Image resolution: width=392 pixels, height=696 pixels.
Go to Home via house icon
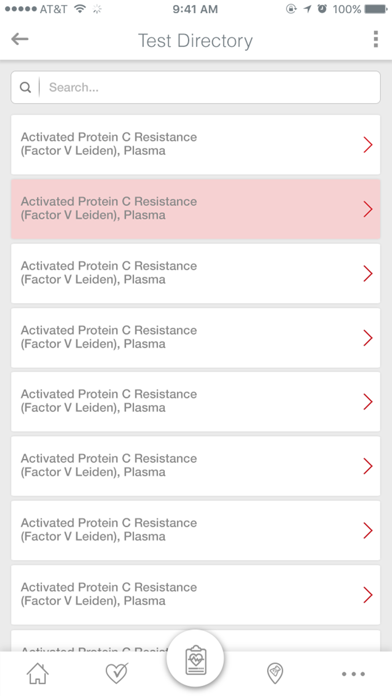[x=38, y=673]
